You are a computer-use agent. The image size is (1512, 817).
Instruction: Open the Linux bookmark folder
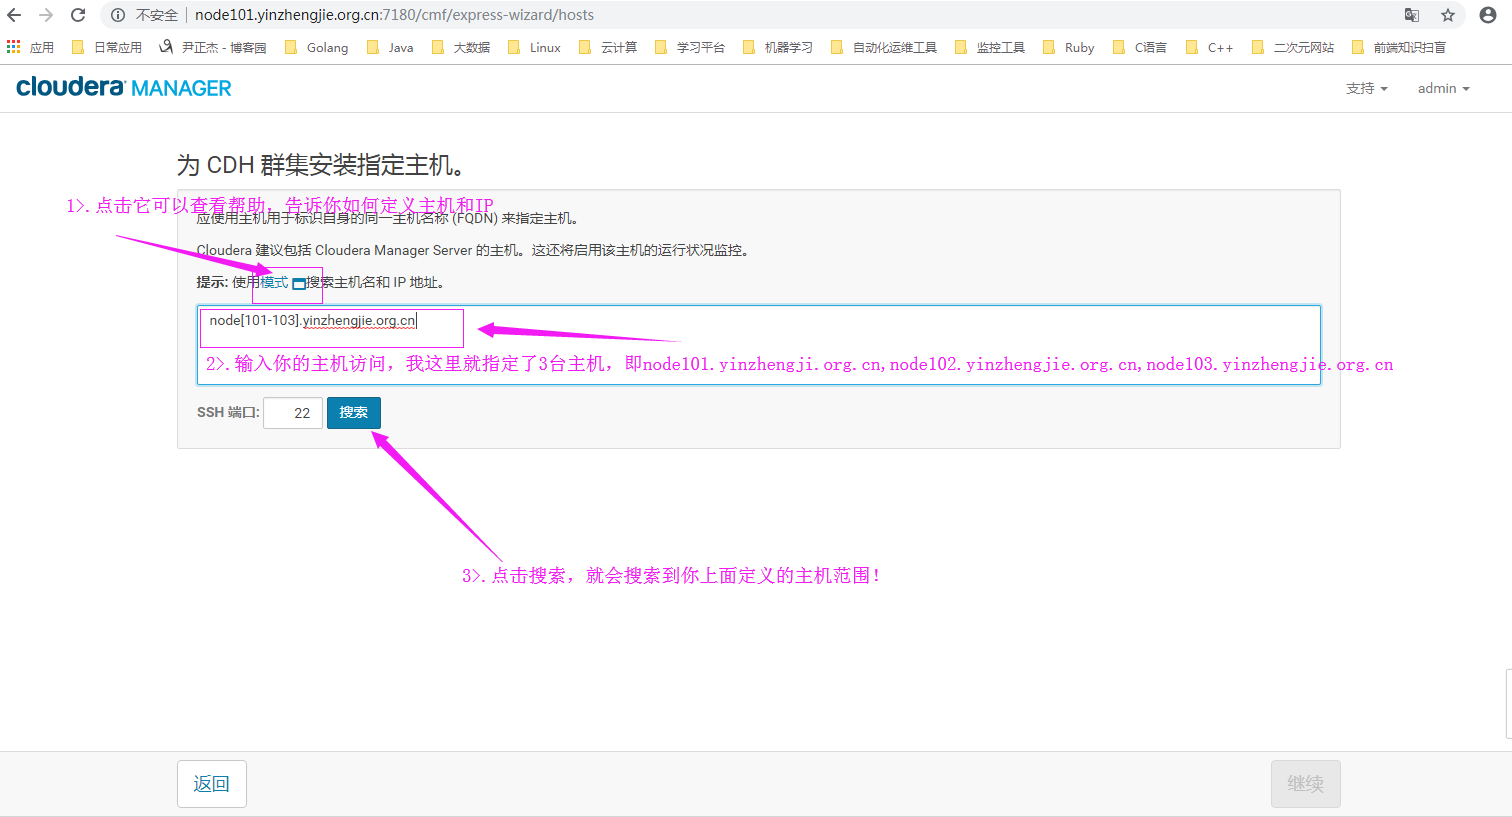point(535,47)
